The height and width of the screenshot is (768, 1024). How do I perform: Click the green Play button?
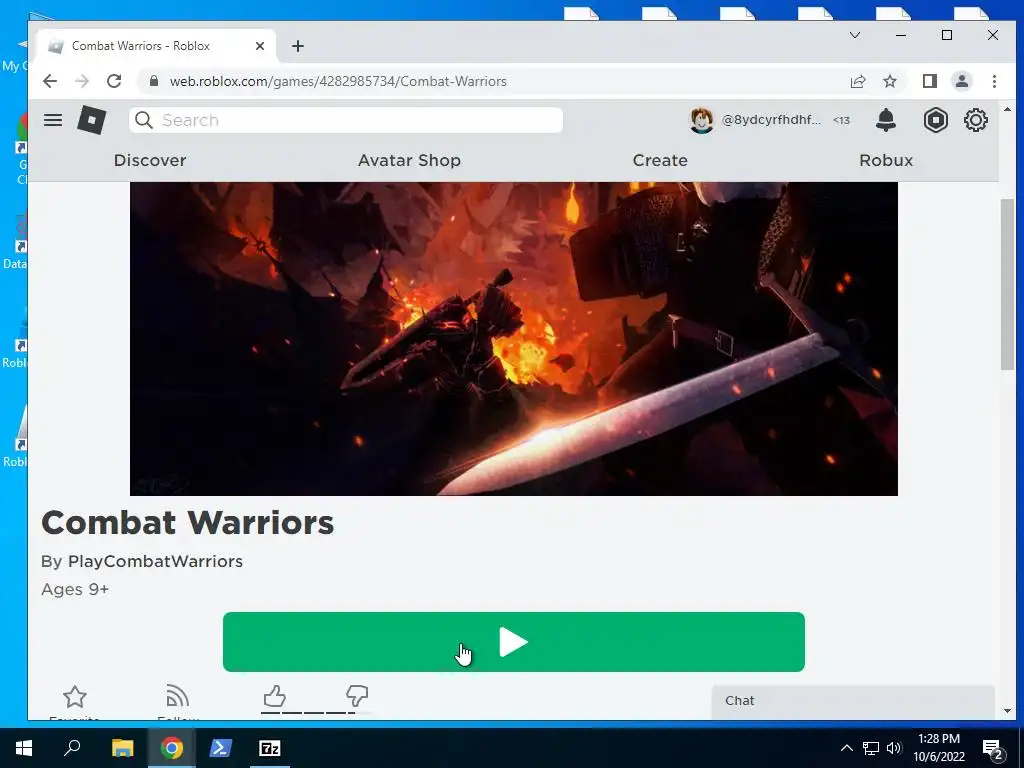point(513,642)
